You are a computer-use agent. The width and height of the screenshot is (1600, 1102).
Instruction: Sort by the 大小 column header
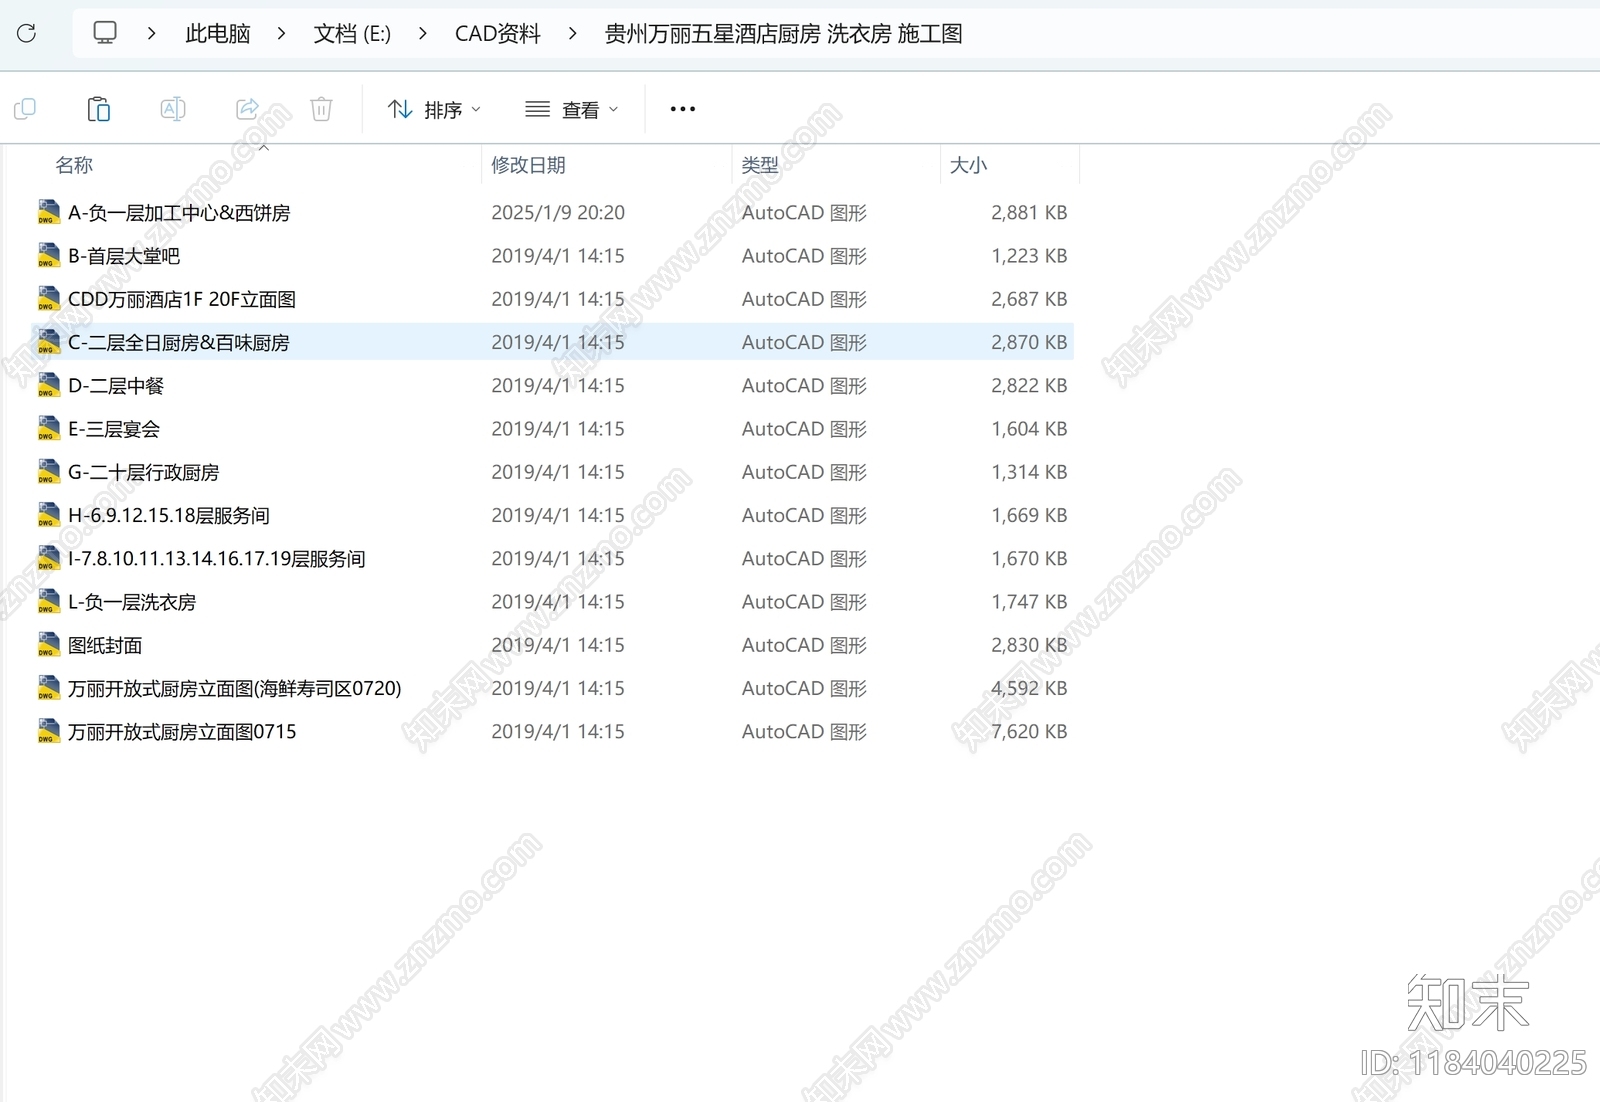tap(968, 165)
